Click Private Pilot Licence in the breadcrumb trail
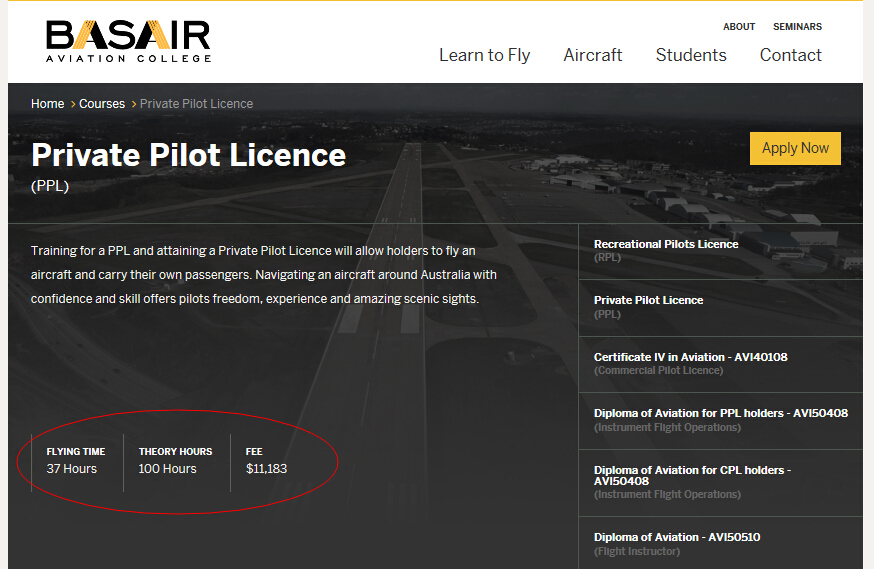Image resolution: width=874 pixels, height=569 pixels. [196, 104]
